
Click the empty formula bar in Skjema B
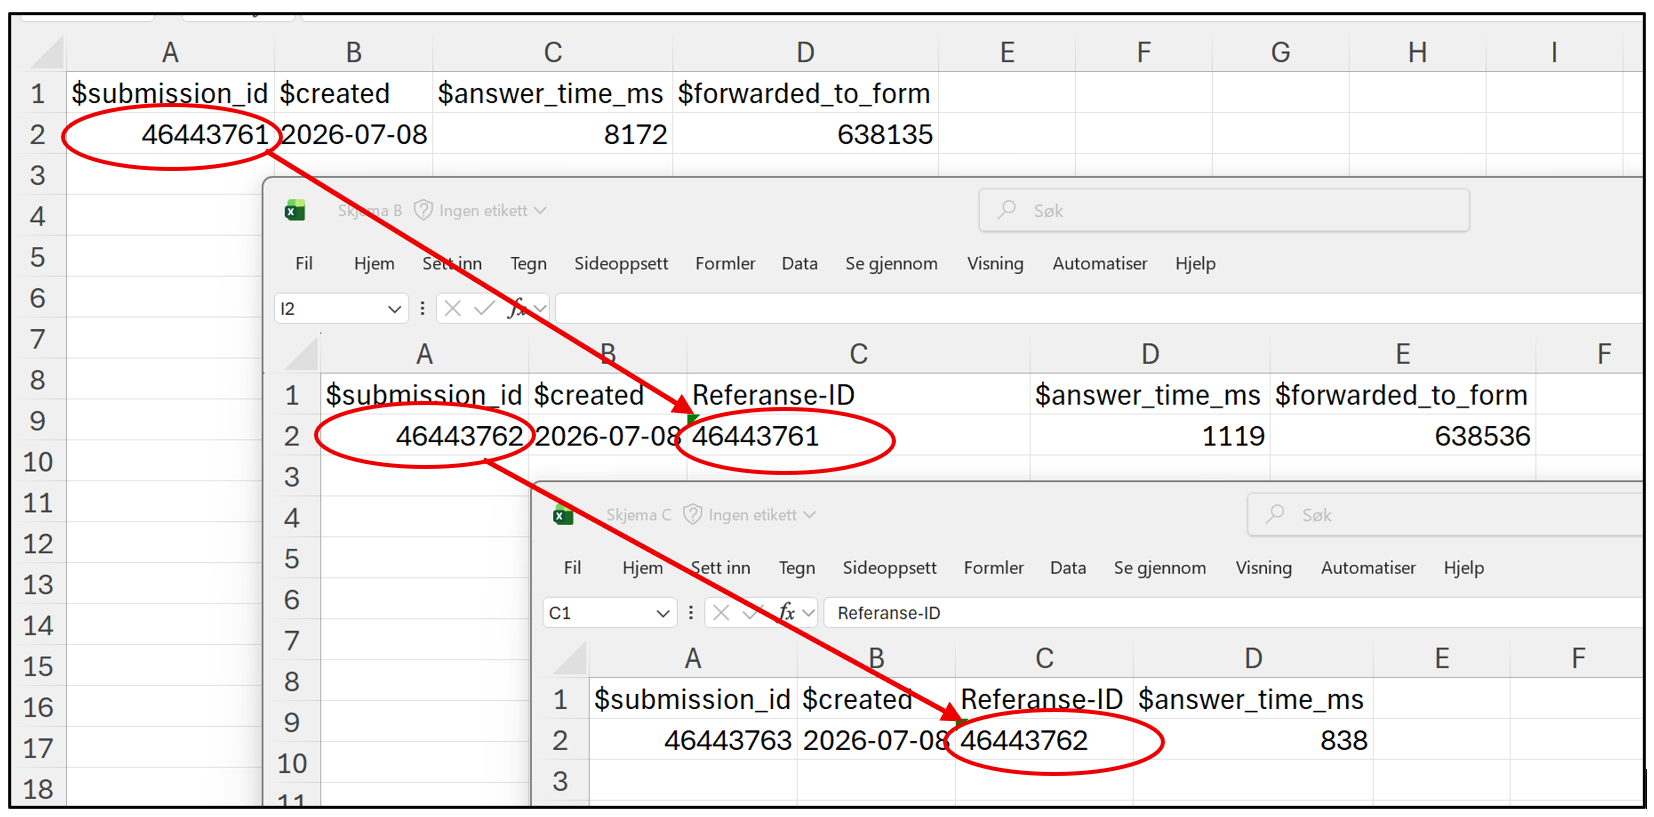[x=1099, y=308]
